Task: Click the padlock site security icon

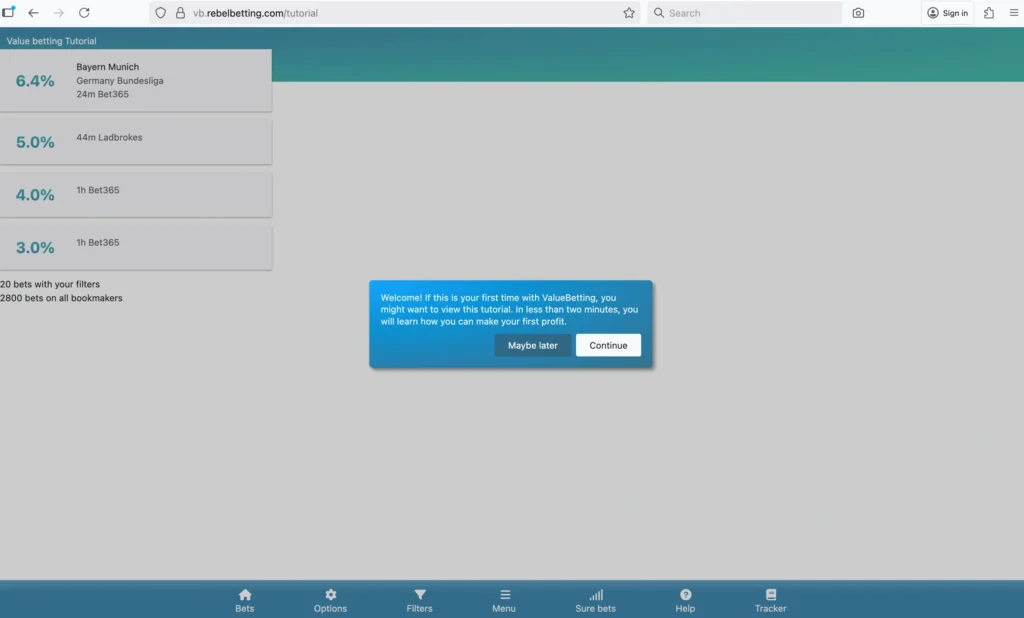Action: point(180,13)
